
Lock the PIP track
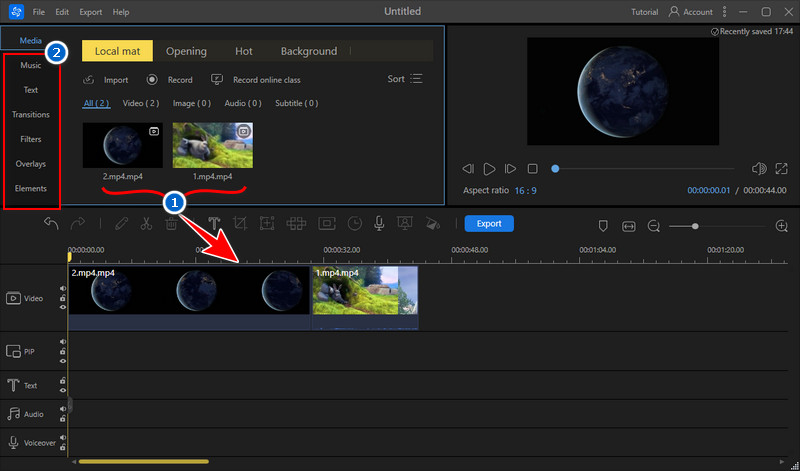click(x=63, y=352)
